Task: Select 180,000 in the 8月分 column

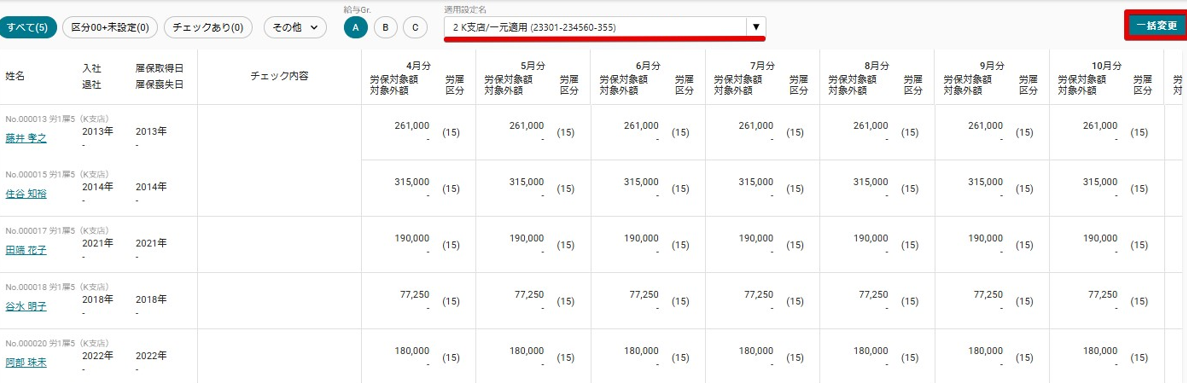Action: 871,350
